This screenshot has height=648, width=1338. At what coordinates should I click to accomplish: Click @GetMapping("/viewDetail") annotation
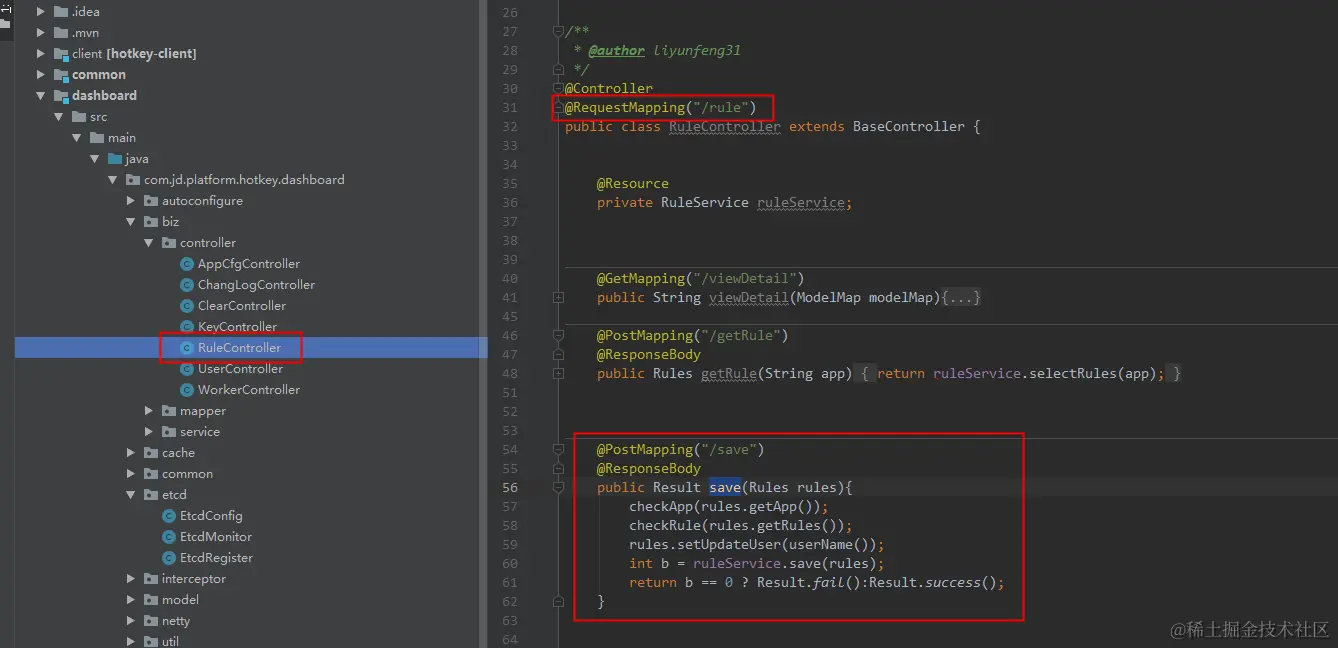click(x=701, y=279)
